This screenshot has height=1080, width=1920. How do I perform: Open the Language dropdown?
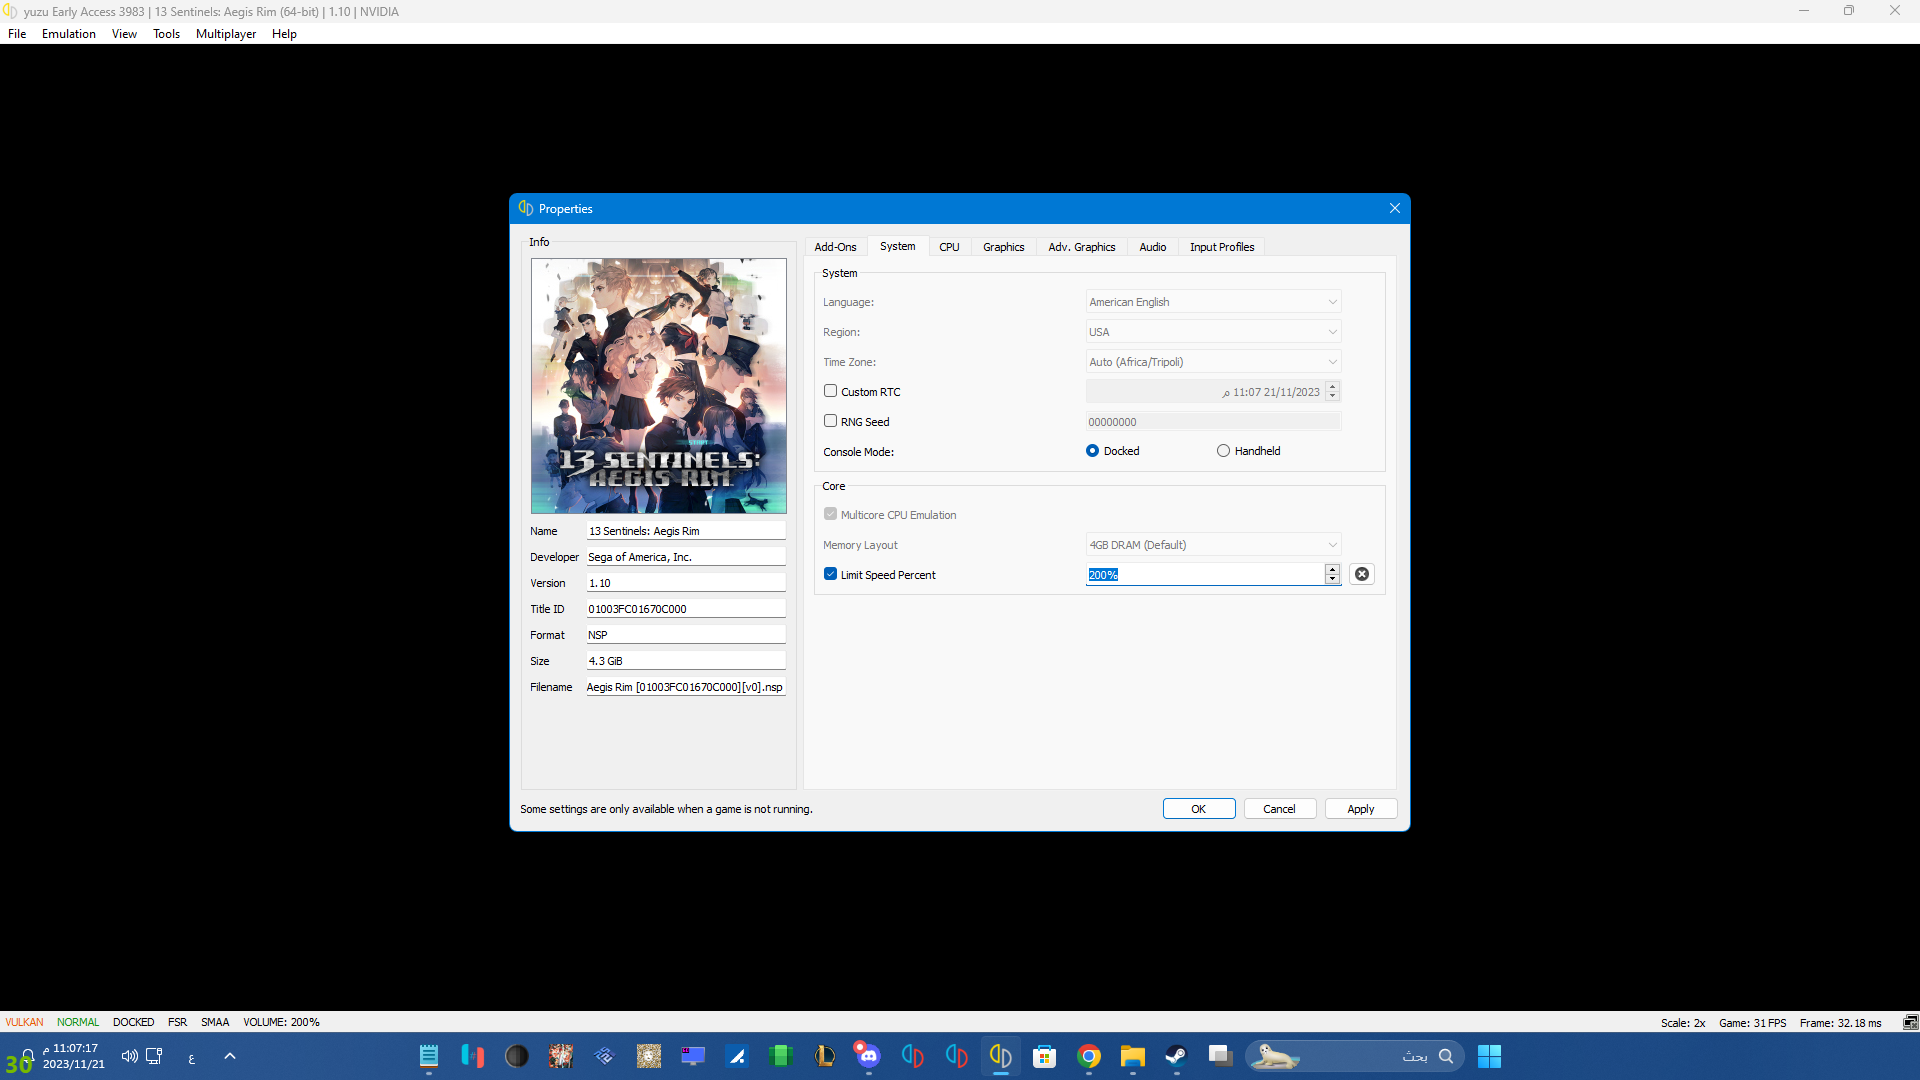click(1213, 302)
